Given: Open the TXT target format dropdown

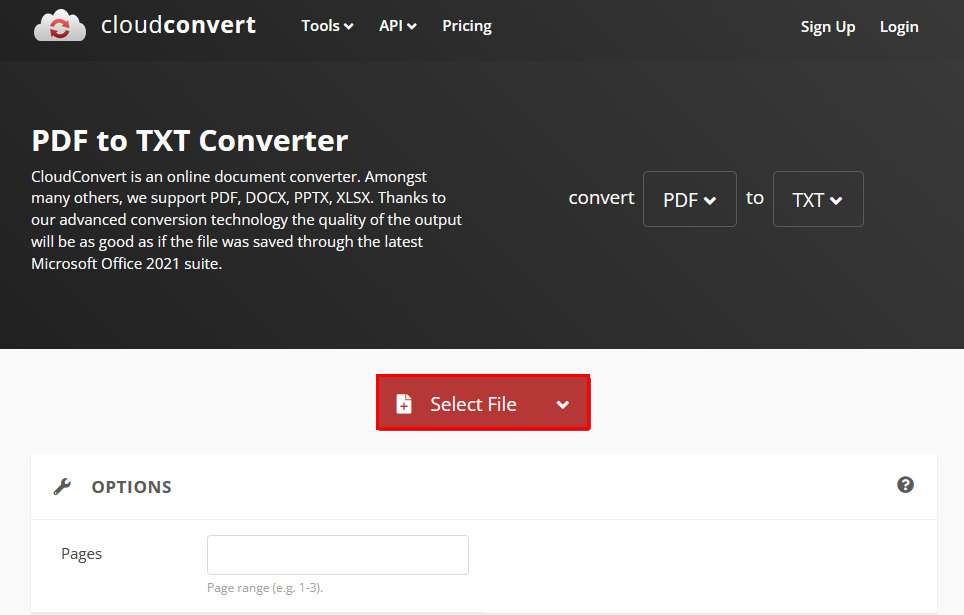Looking at the screenshot, I should (818, 199).
